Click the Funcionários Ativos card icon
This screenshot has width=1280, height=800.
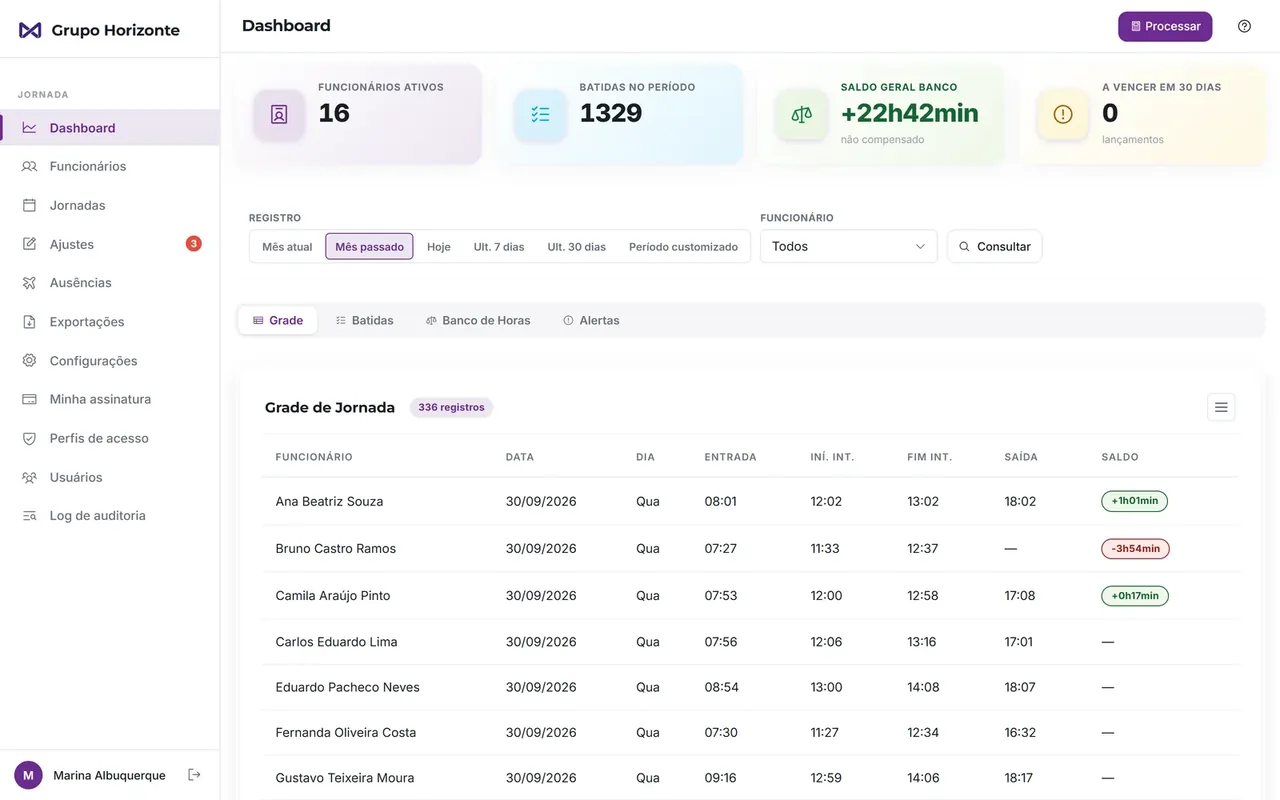pyautogui.click(x=279, y=114)
